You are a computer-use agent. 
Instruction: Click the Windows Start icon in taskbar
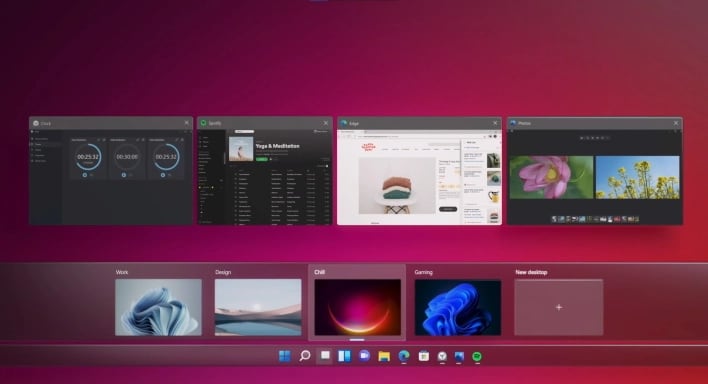coord(284,356)
